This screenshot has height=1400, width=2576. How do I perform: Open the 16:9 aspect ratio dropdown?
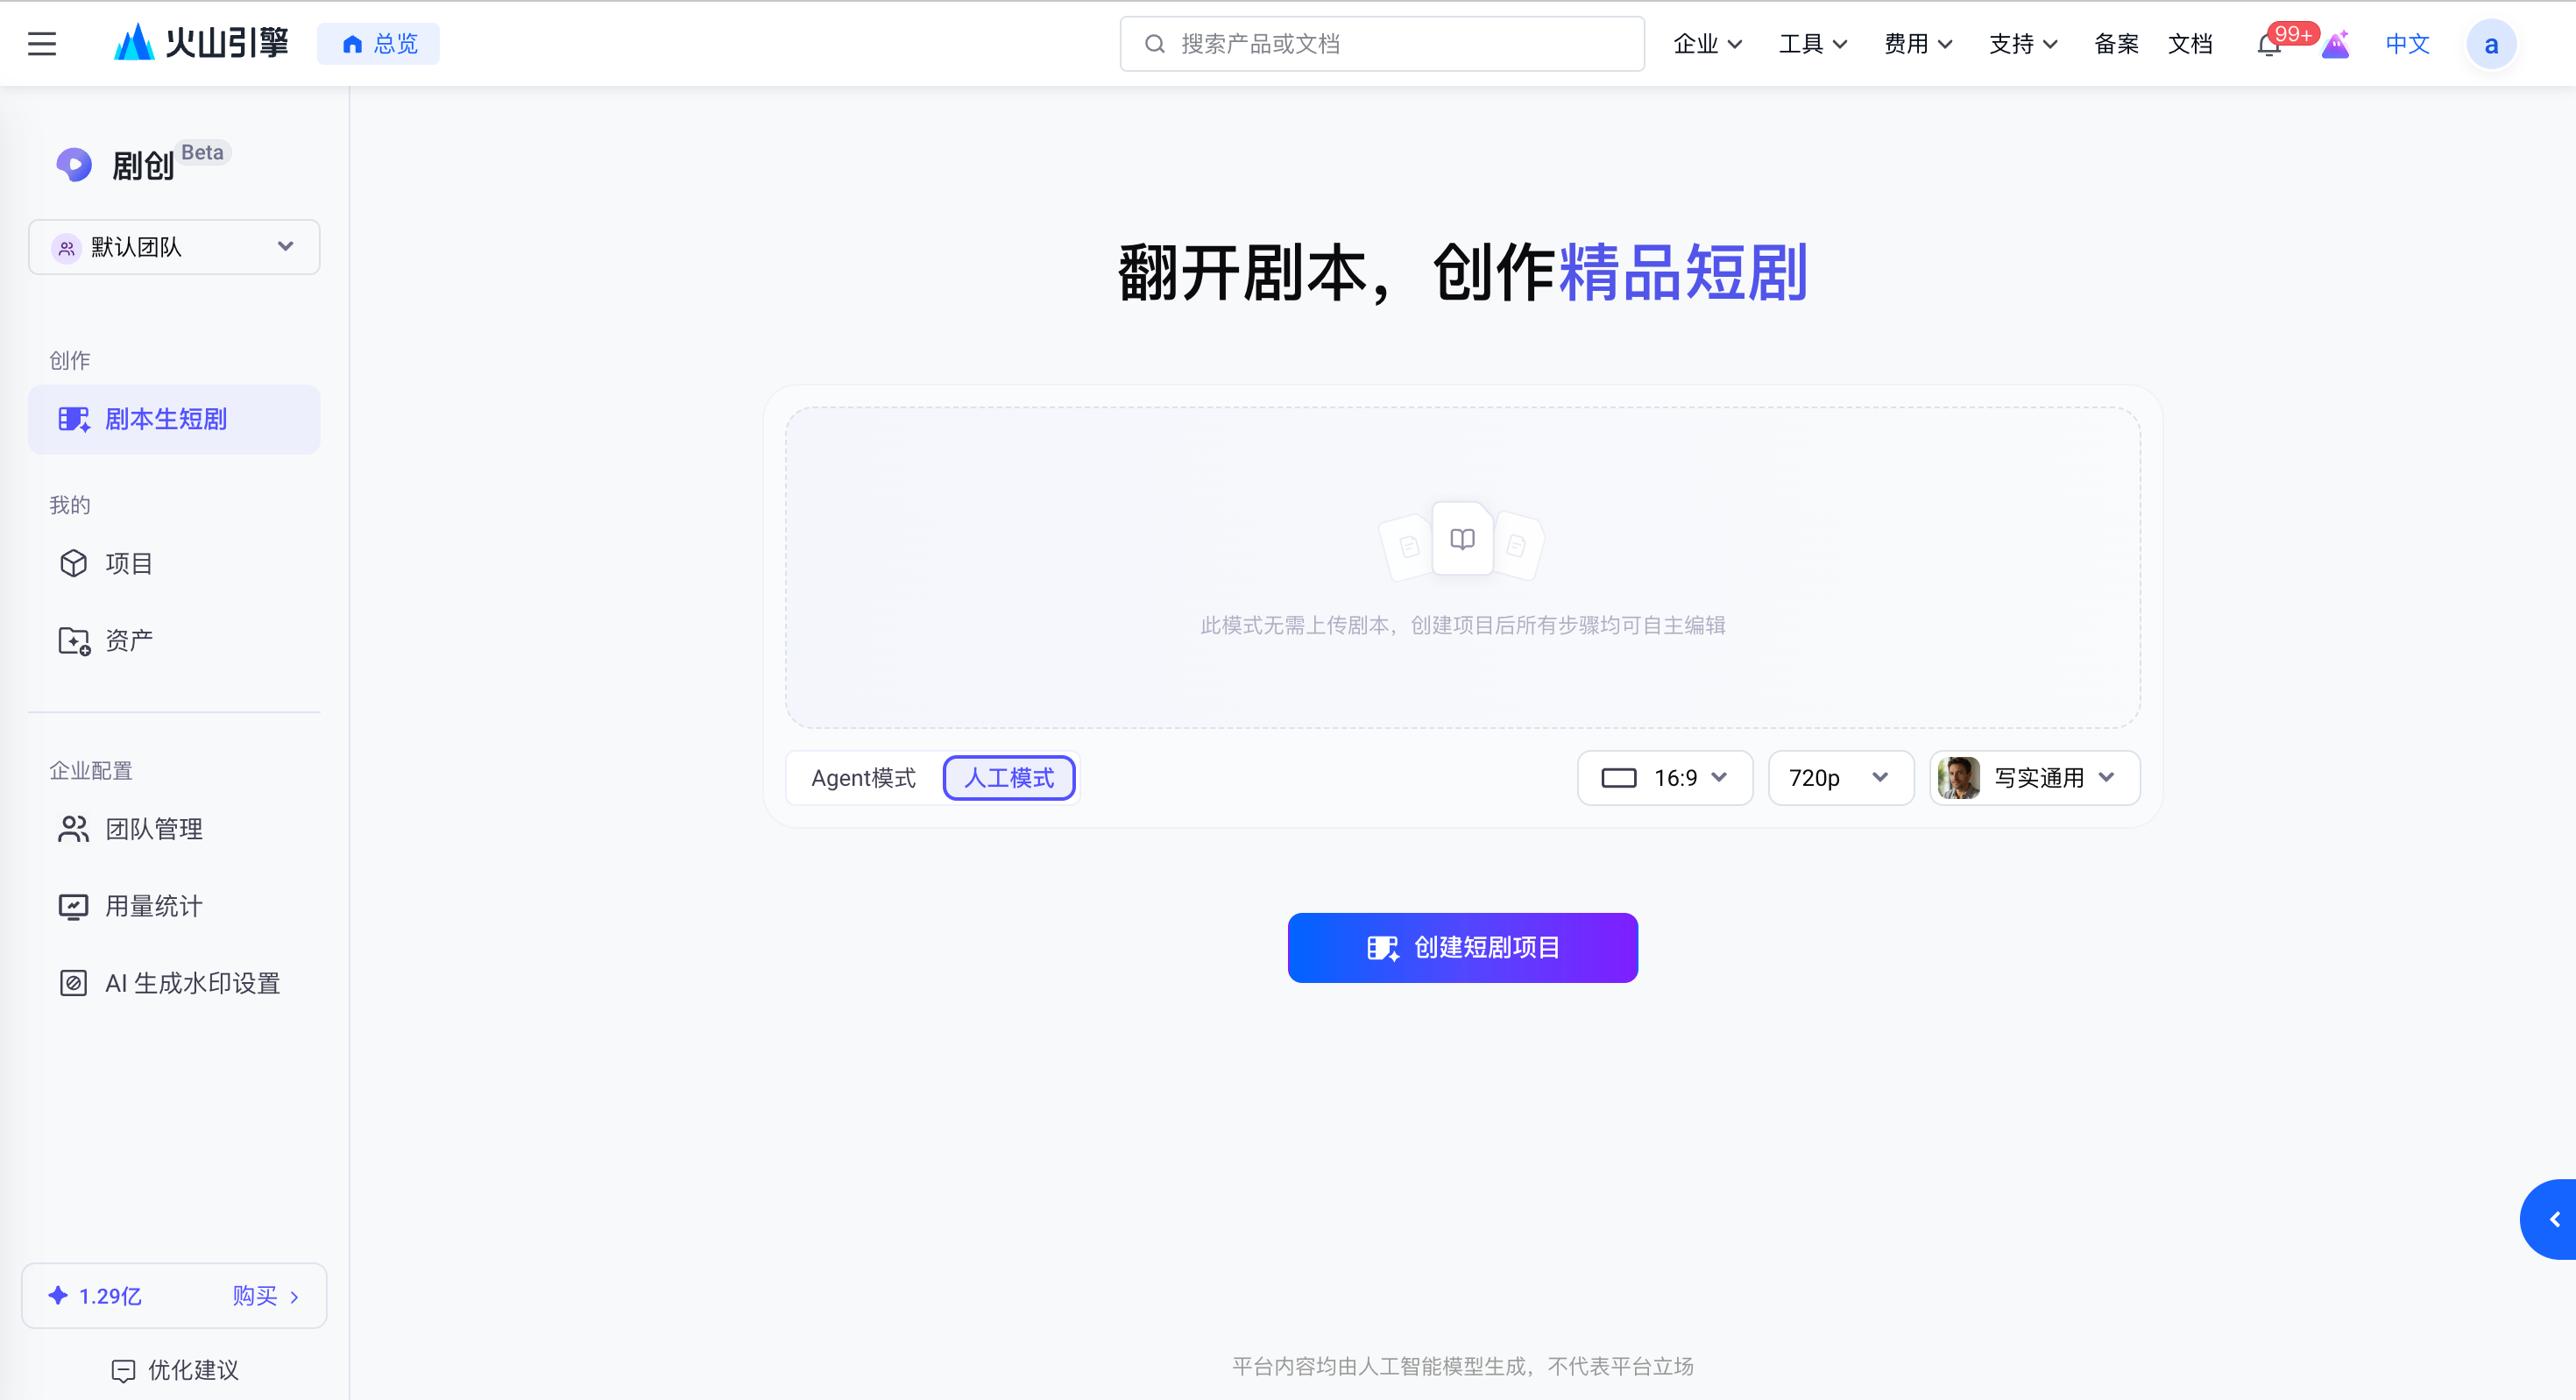1665,778
